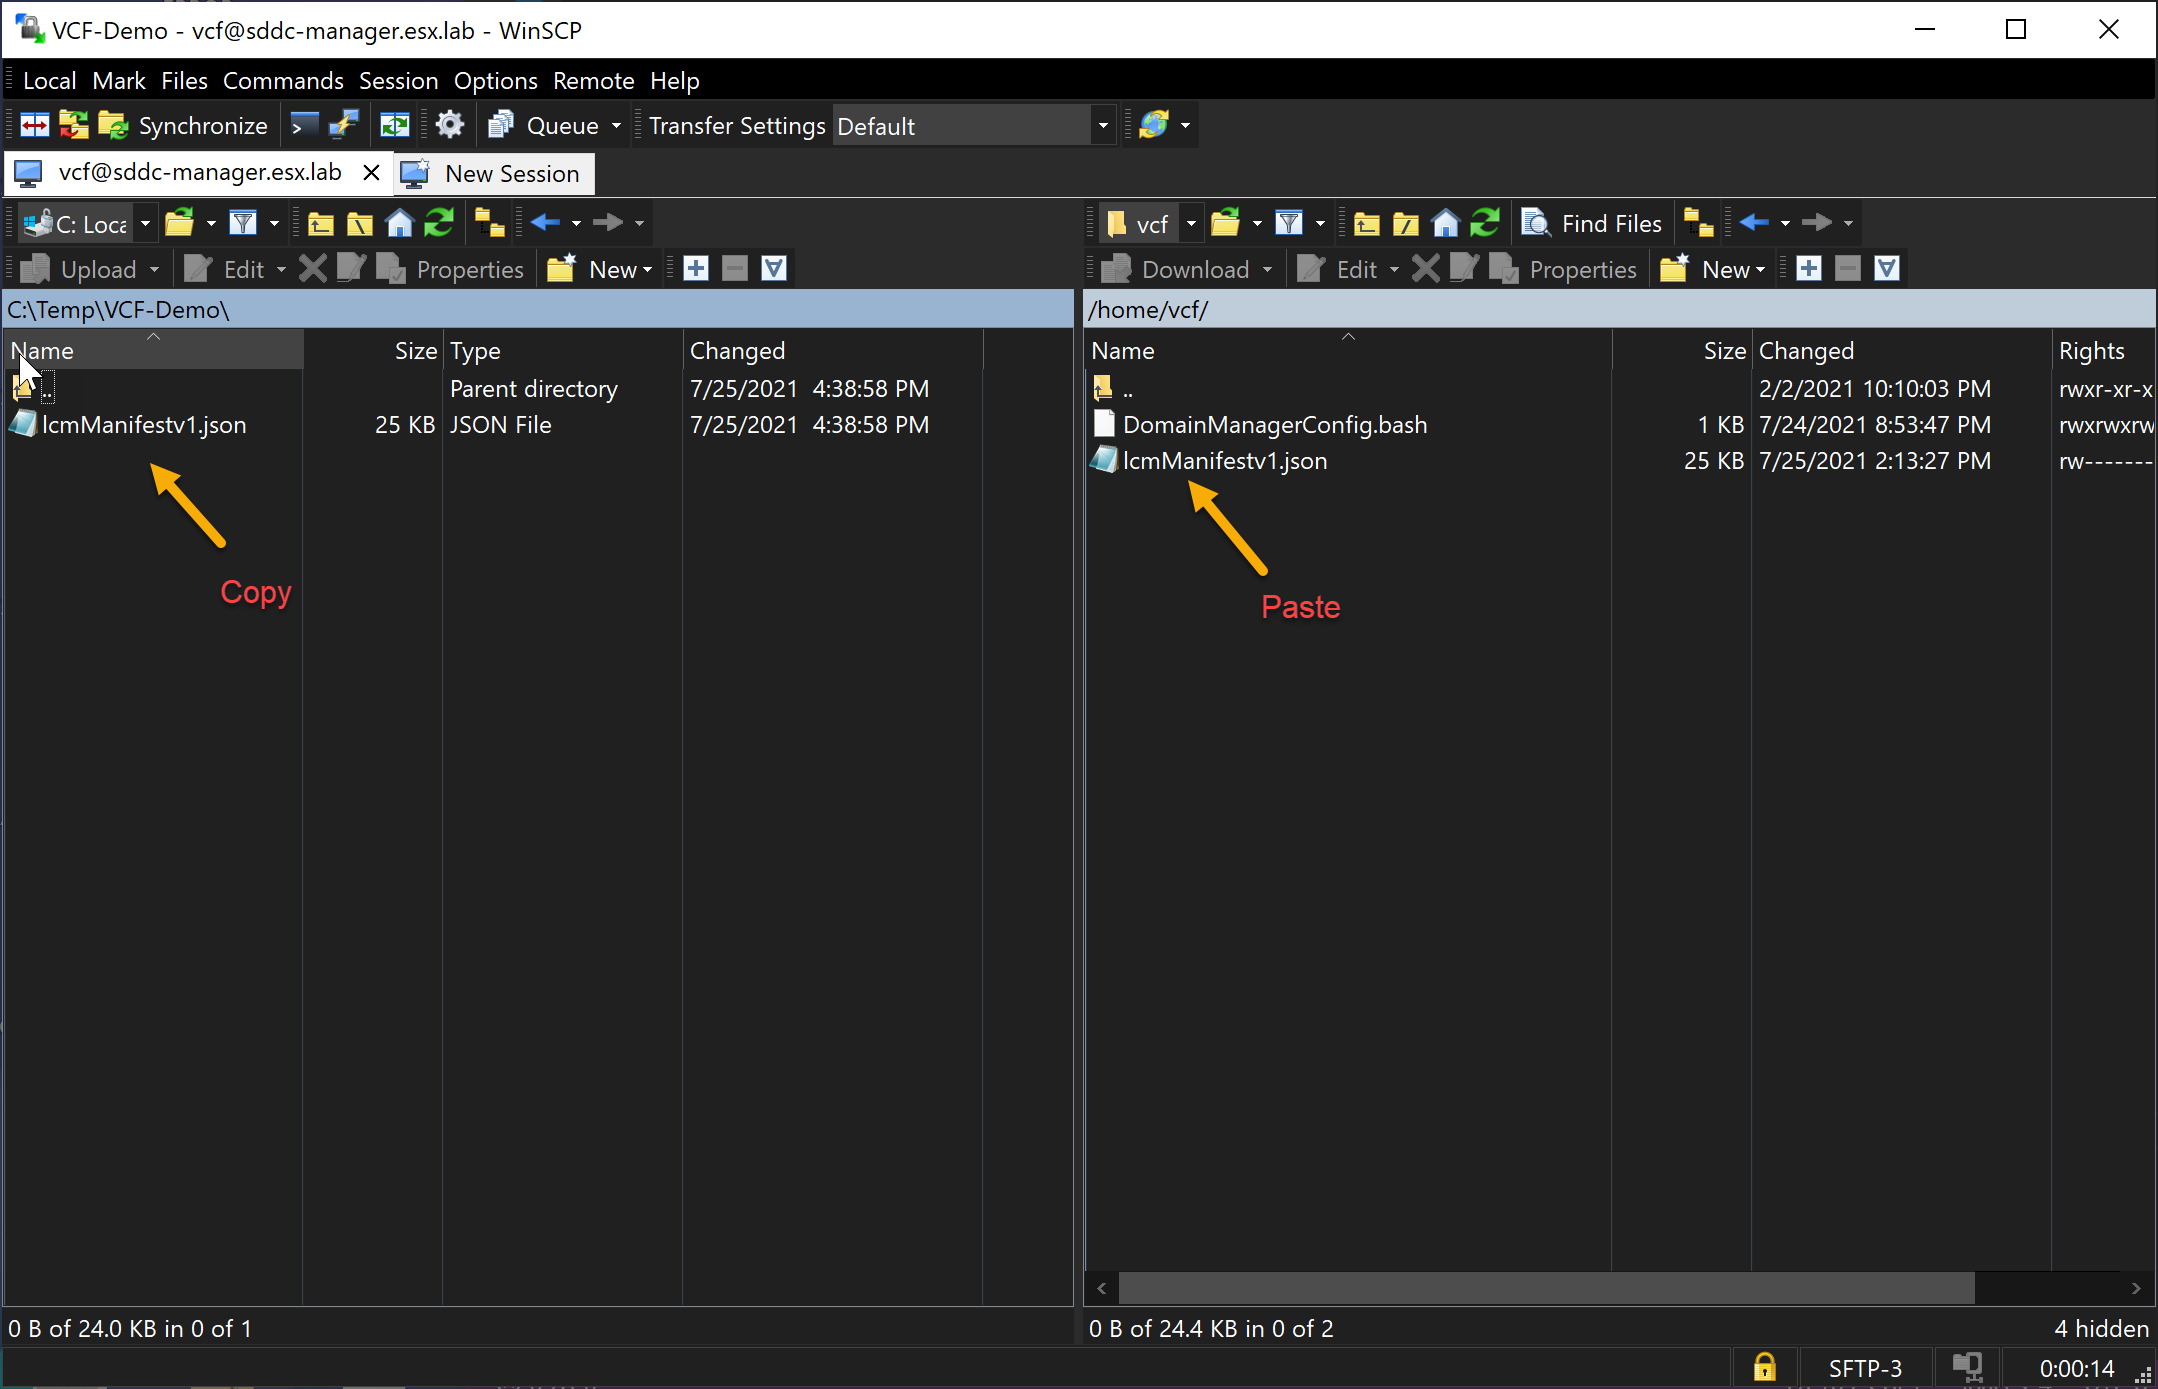Viewport: 2158px width, 1389px height.
Task: Open the Options menu
Action: (495, 81)
